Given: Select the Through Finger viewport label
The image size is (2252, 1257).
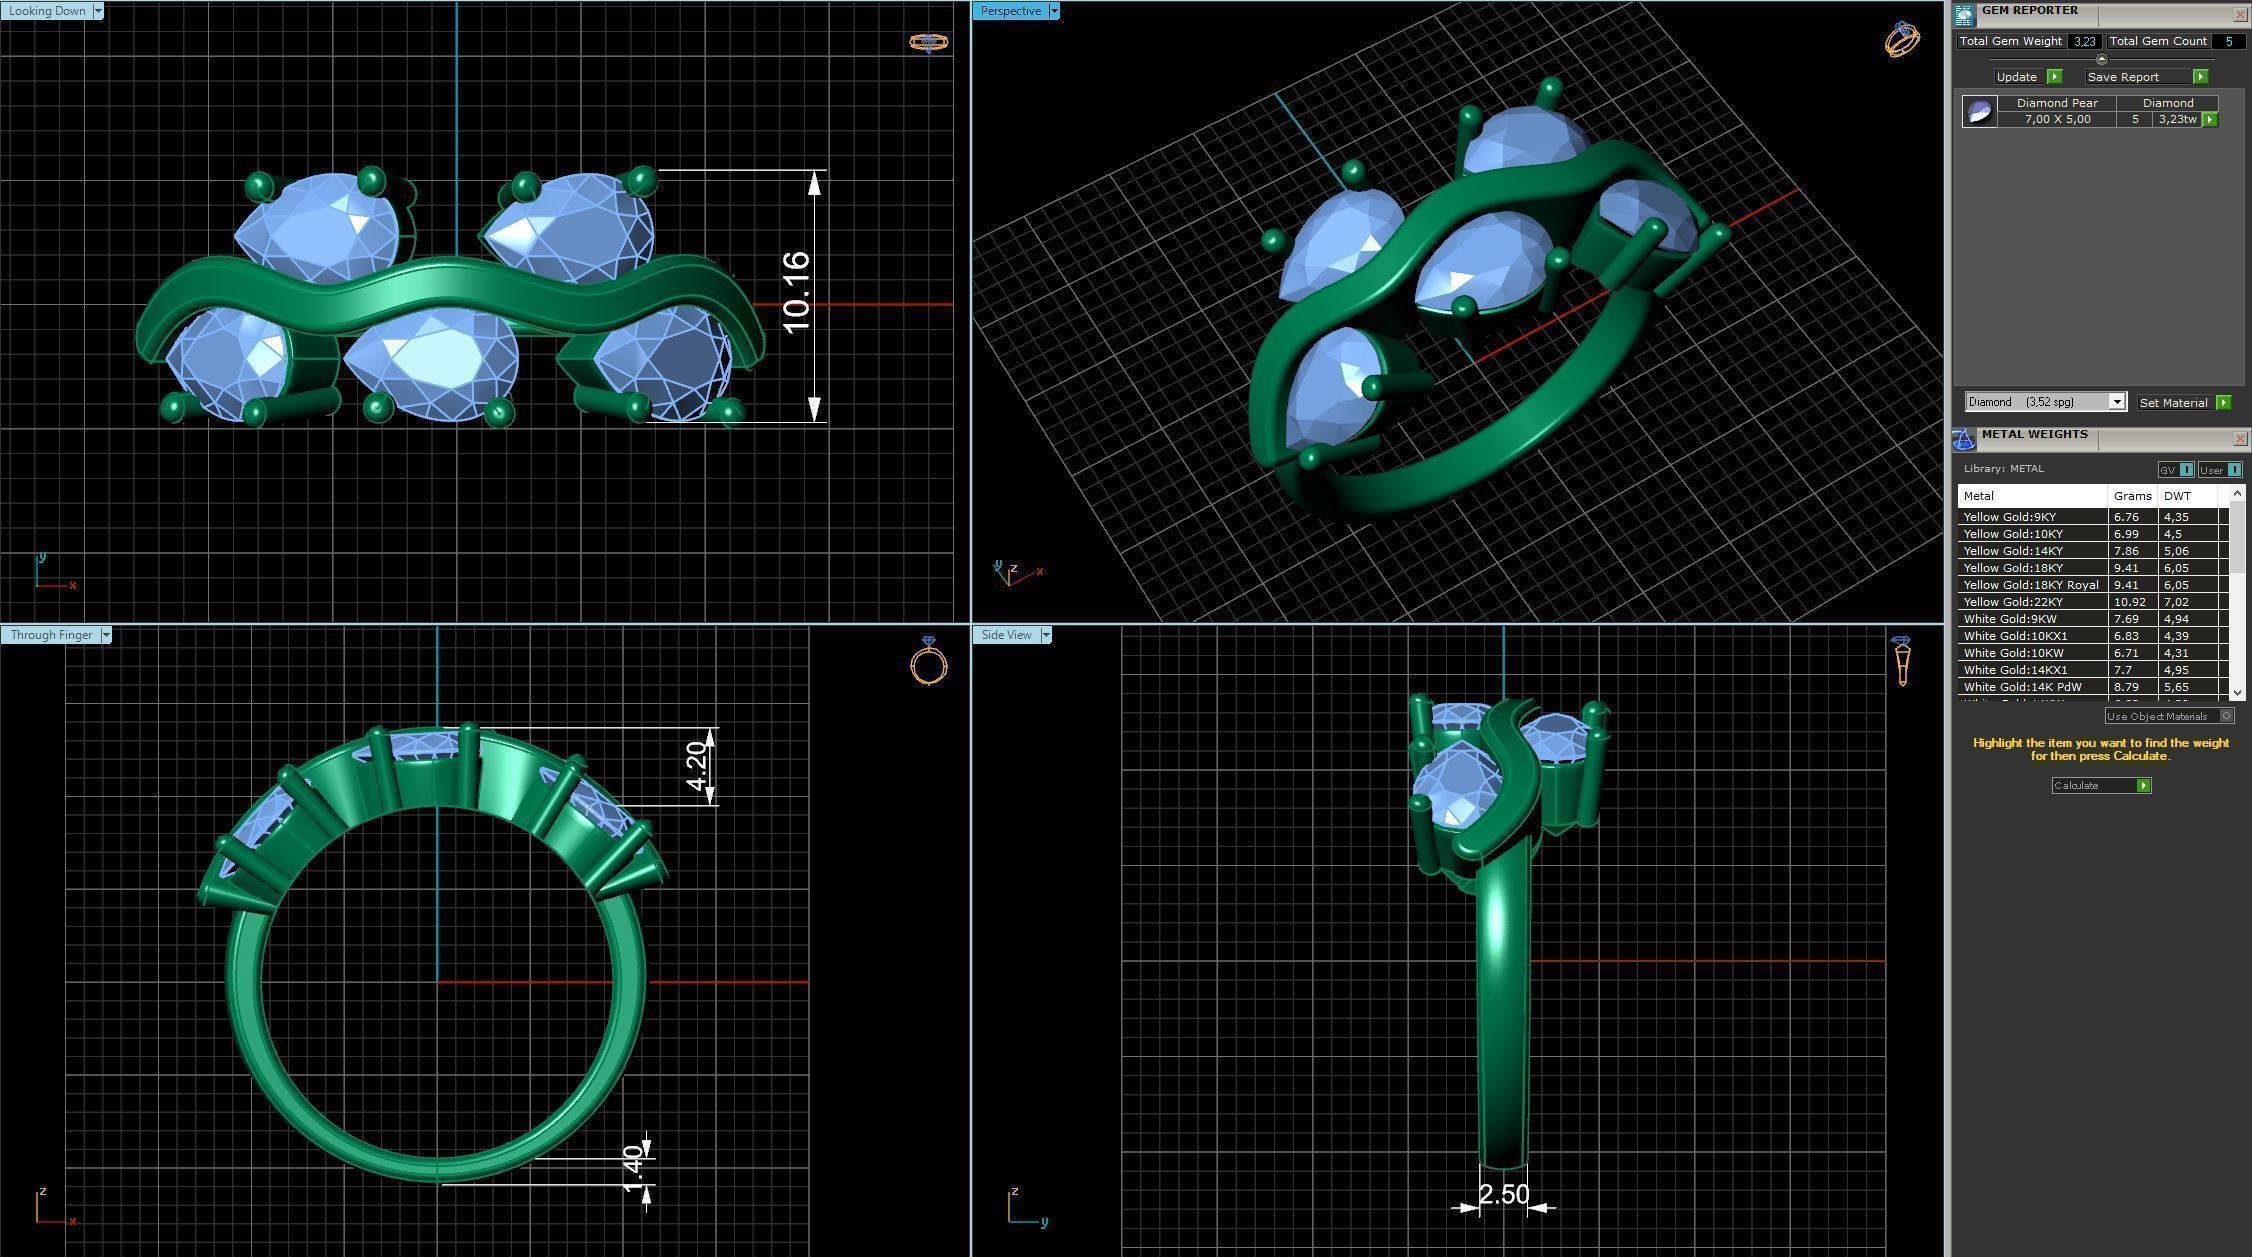Looking at the screenshot, I should pyautogui.click(x=51, y=635).
